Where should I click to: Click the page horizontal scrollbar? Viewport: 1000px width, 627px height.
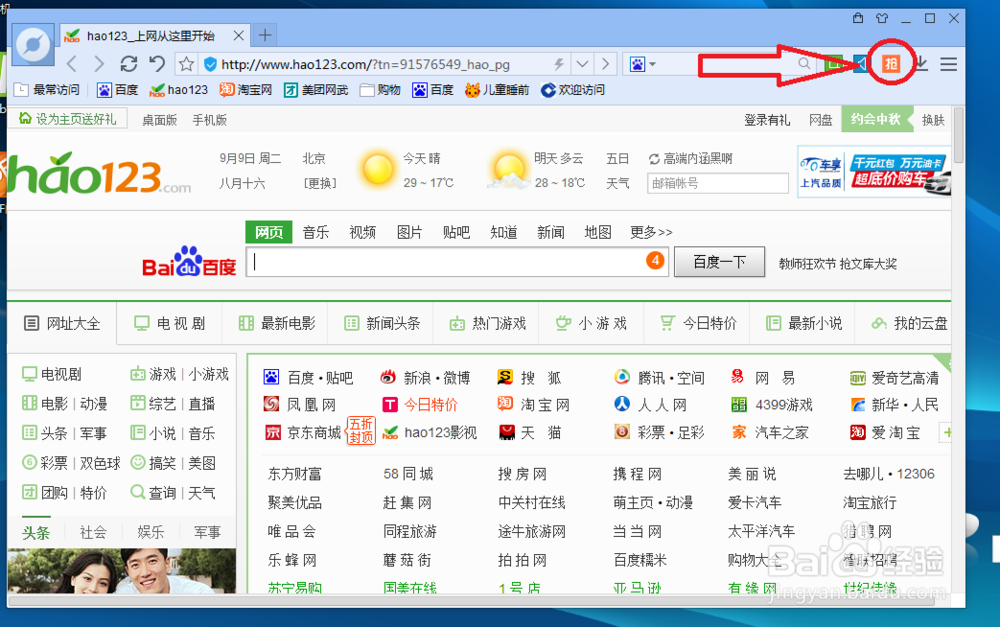pyautogui.click(x=472, y=600)
